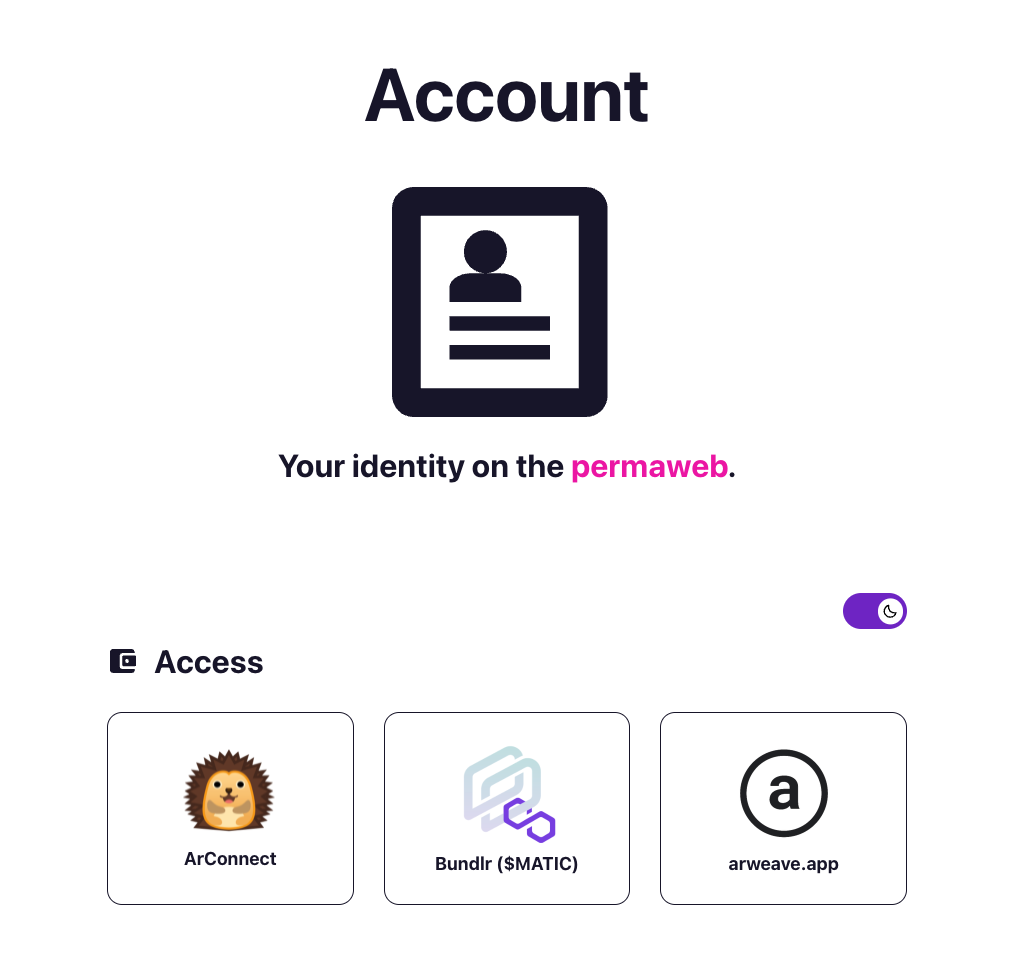The width and height of the screenshot is (1028, 976).
Task: Click the wallet icon beside Access
Action: (123, 661)
